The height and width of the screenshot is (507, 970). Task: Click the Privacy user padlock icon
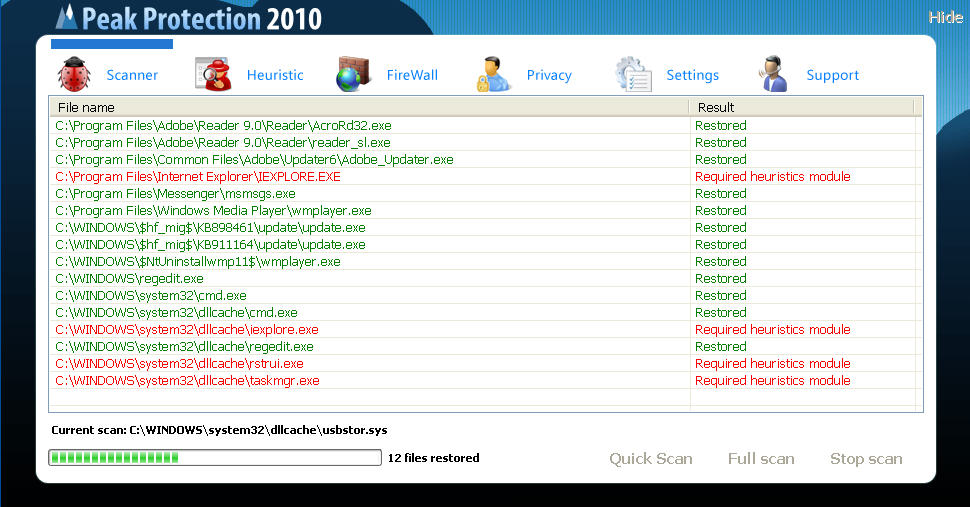tap(493, 74)
